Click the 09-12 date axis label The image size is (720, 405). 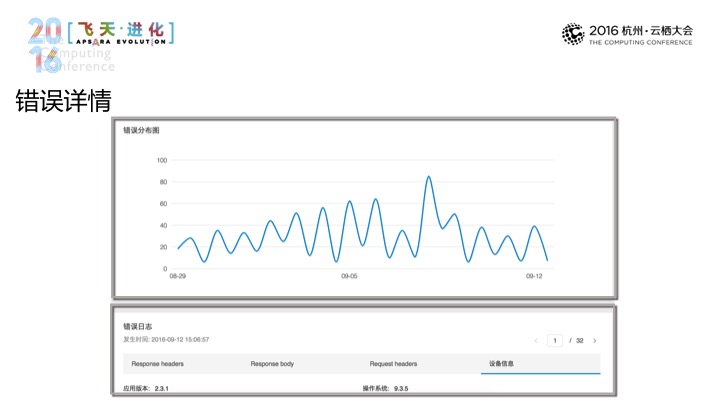point(535,276)
